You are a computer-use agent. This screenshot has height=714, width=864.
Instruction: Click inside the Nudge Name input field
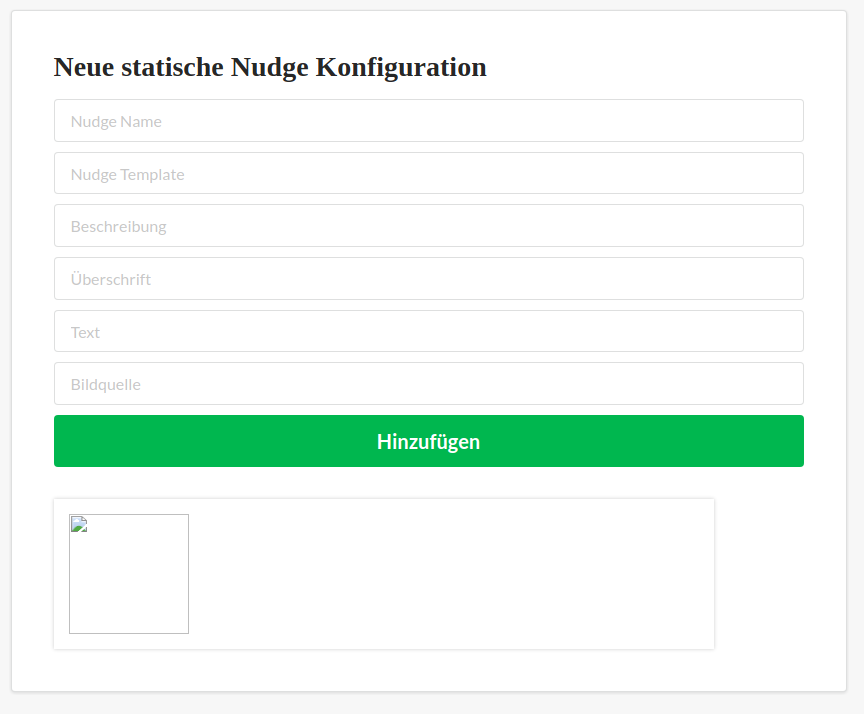point(428,120)
